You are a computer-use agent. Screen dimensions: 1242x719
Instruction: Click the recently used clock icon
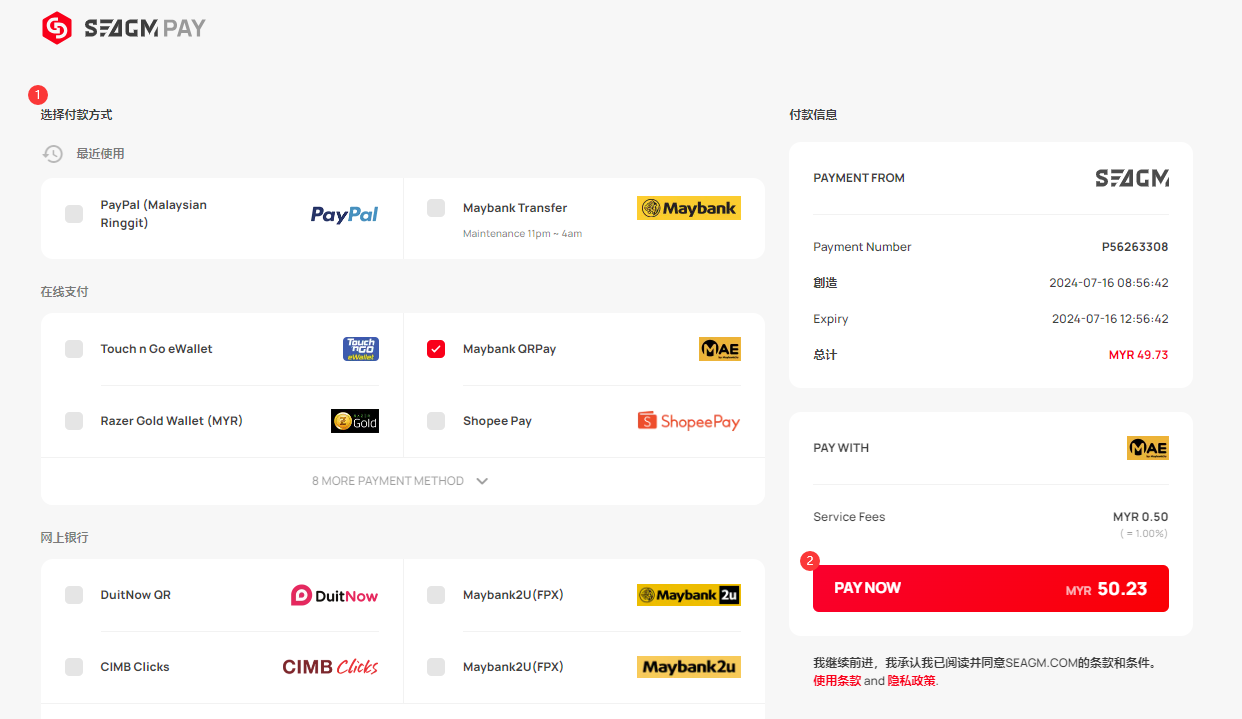tap(53, 154)
